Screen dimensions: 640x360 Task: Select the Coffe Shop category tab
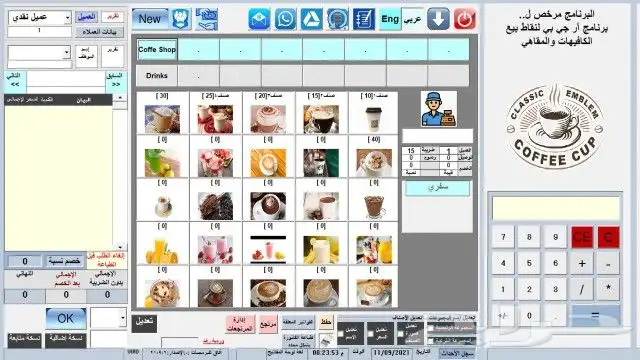pyautogui.click(x=157, y=49)
